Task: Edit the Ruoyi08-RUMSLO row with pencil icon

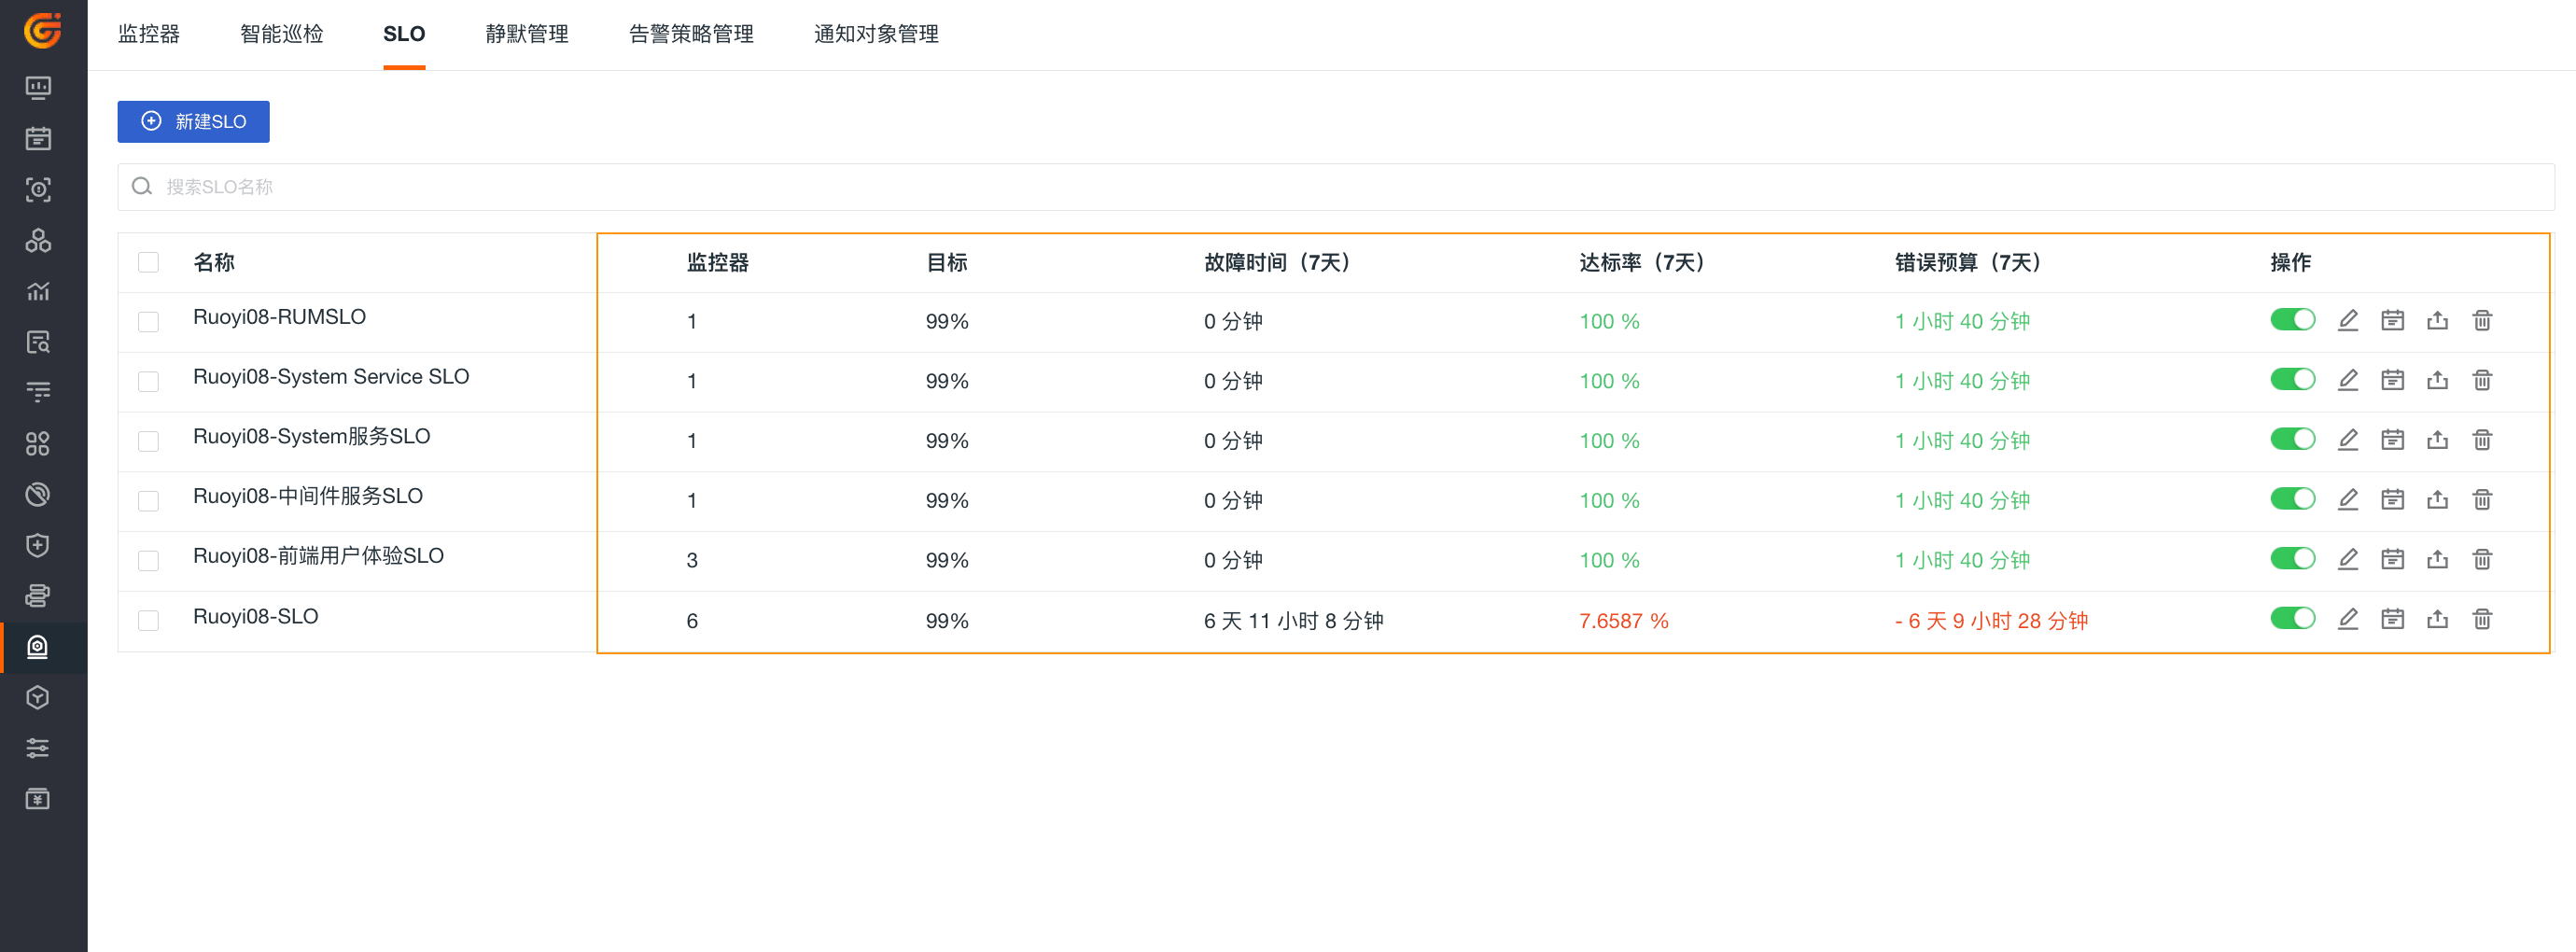Action: (2348, 320)
